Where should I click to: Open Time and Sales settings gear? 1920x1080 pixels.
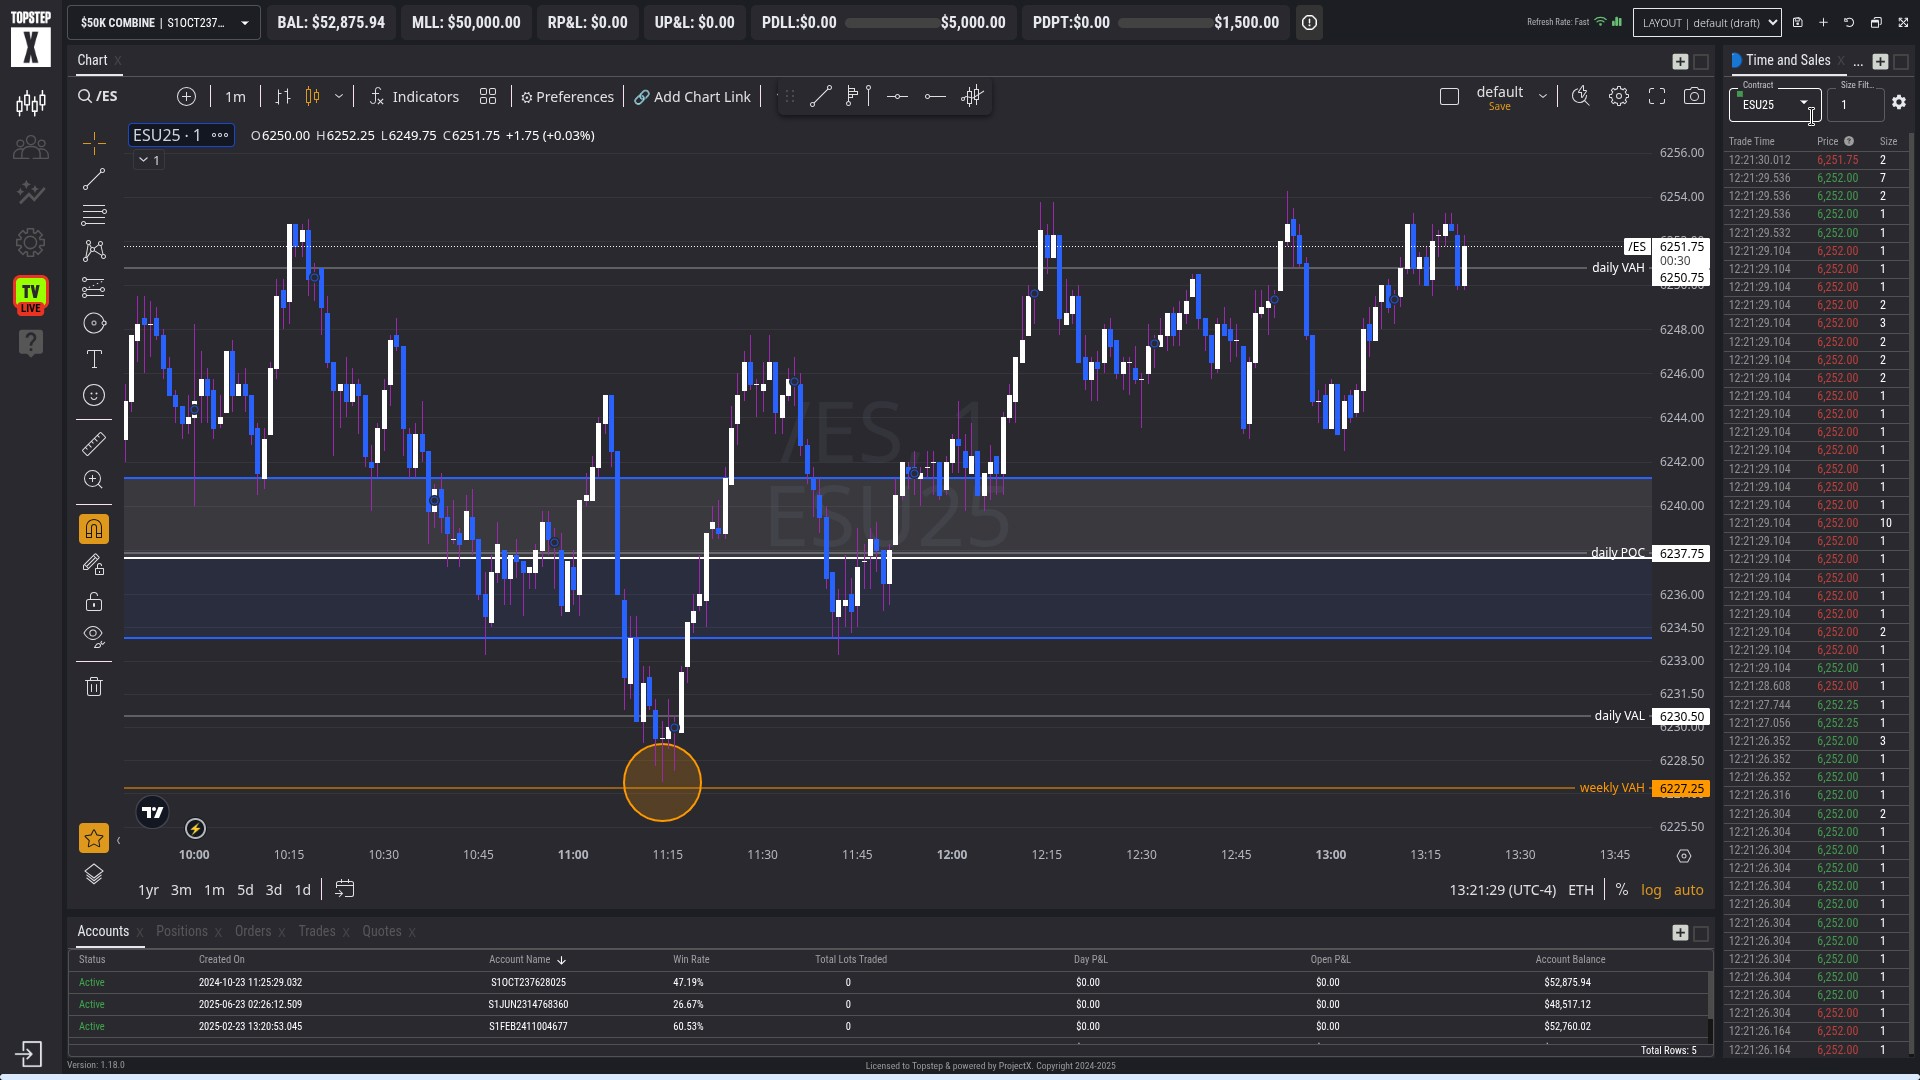(1899, 103)
